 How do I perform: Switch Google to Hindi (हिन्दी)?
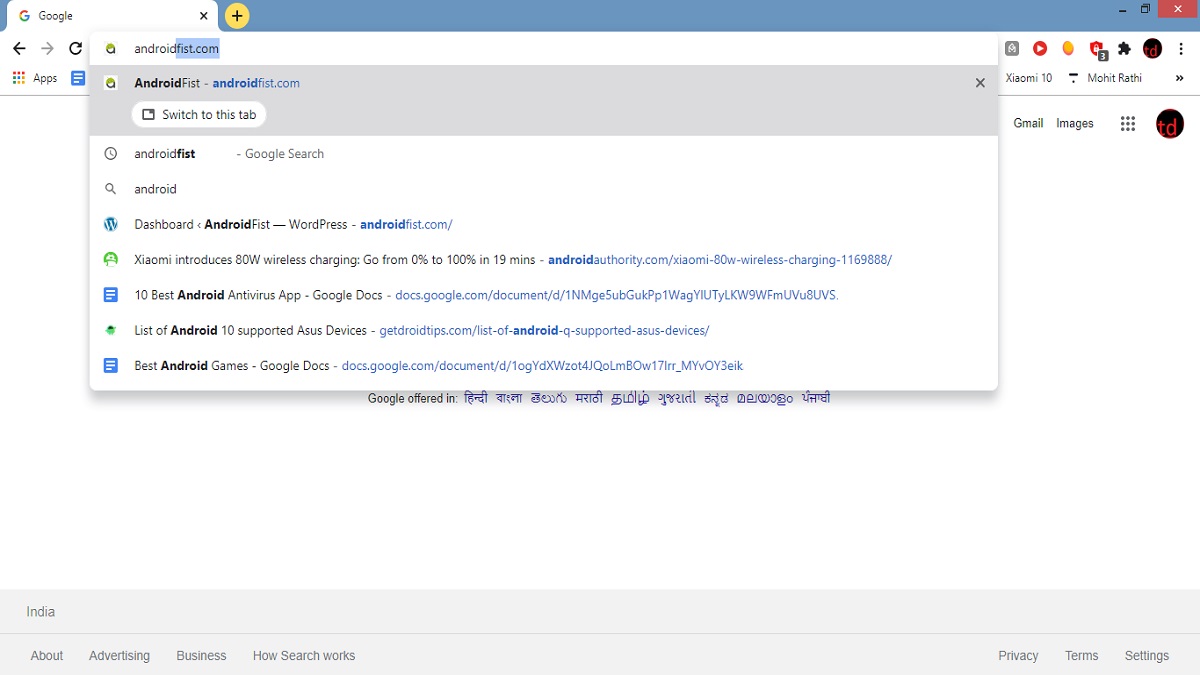click(476, 398)
